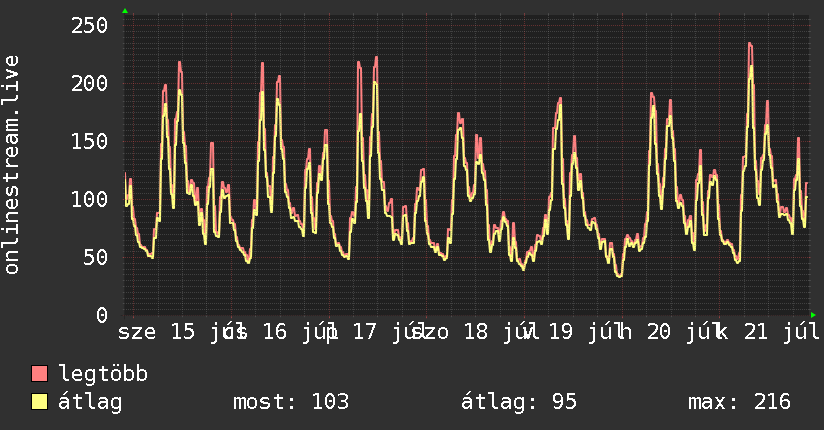Click the 18 júl date marker
Screen dimensions: 824x430
pyautogui.click(x=501, y=332)
